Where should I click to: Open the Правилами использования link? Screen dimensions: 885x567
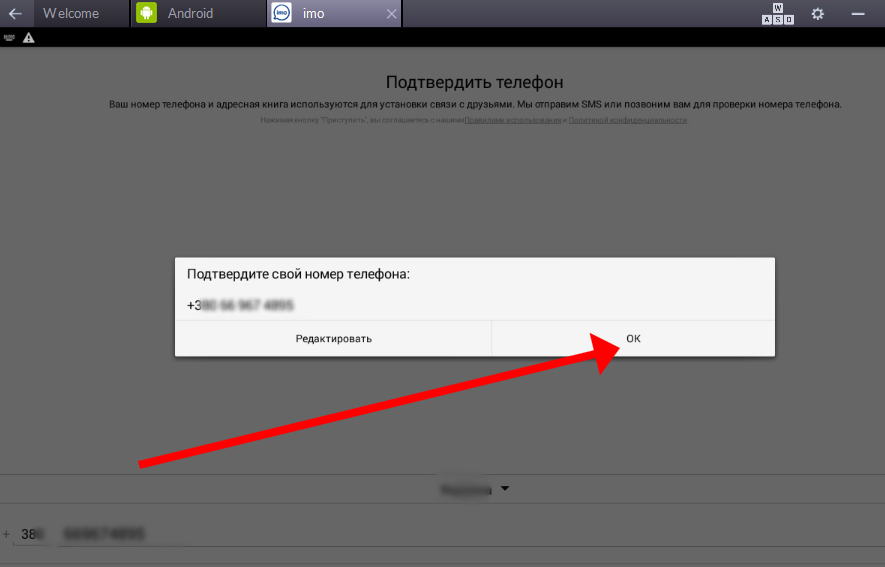[514, 120]
